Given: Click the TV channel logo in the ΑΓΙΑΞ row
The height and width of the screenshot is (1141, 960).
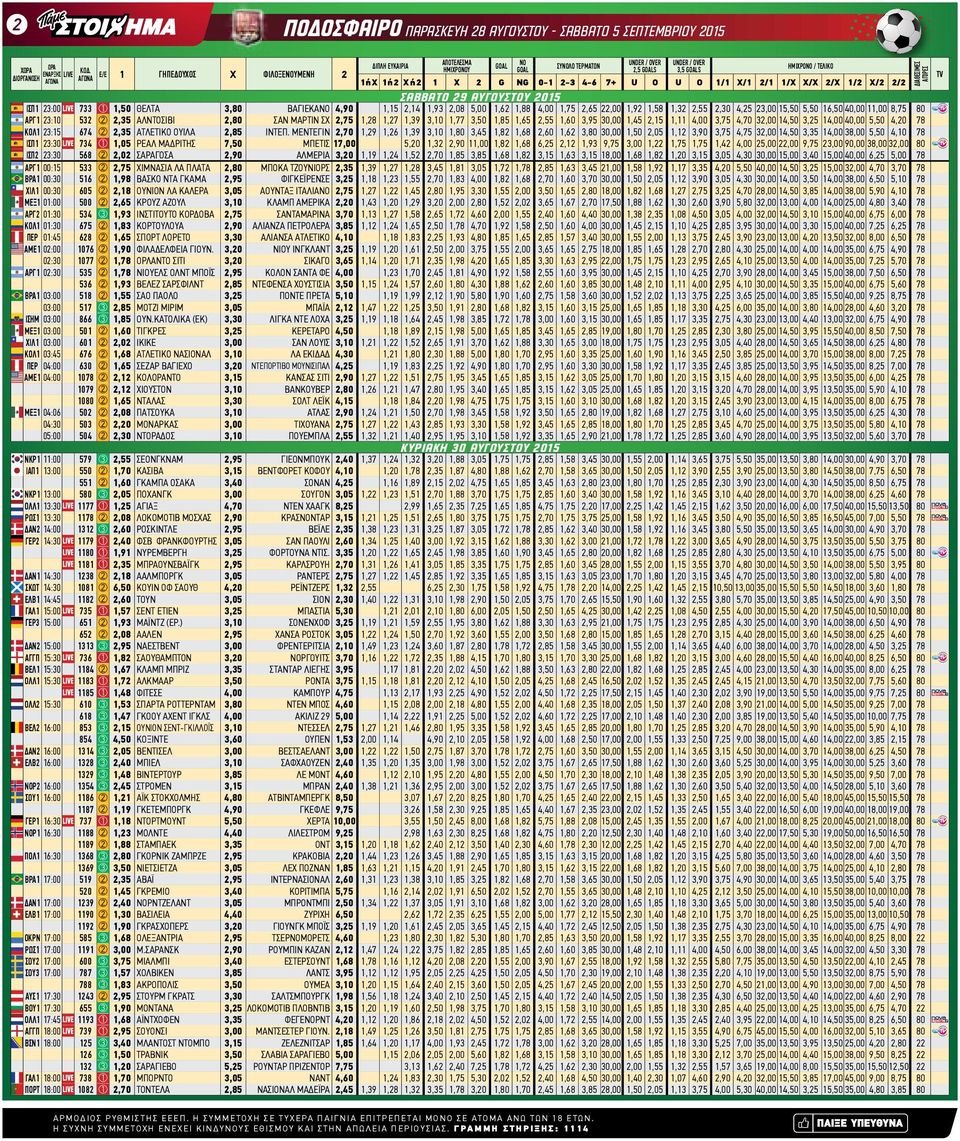Looking at the screenshot, I should pyautogui.click(x=940, y=506).
